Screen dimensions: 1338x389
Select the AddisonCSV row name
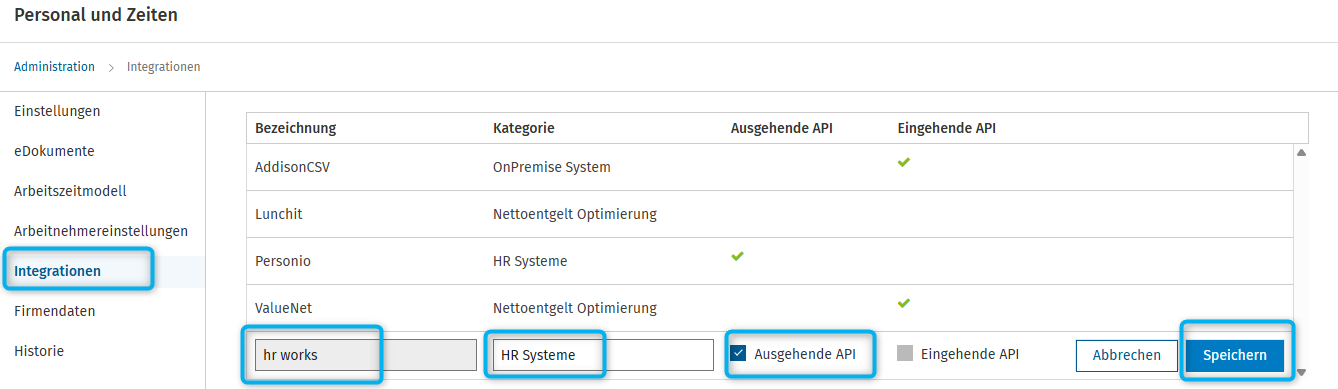292,167
